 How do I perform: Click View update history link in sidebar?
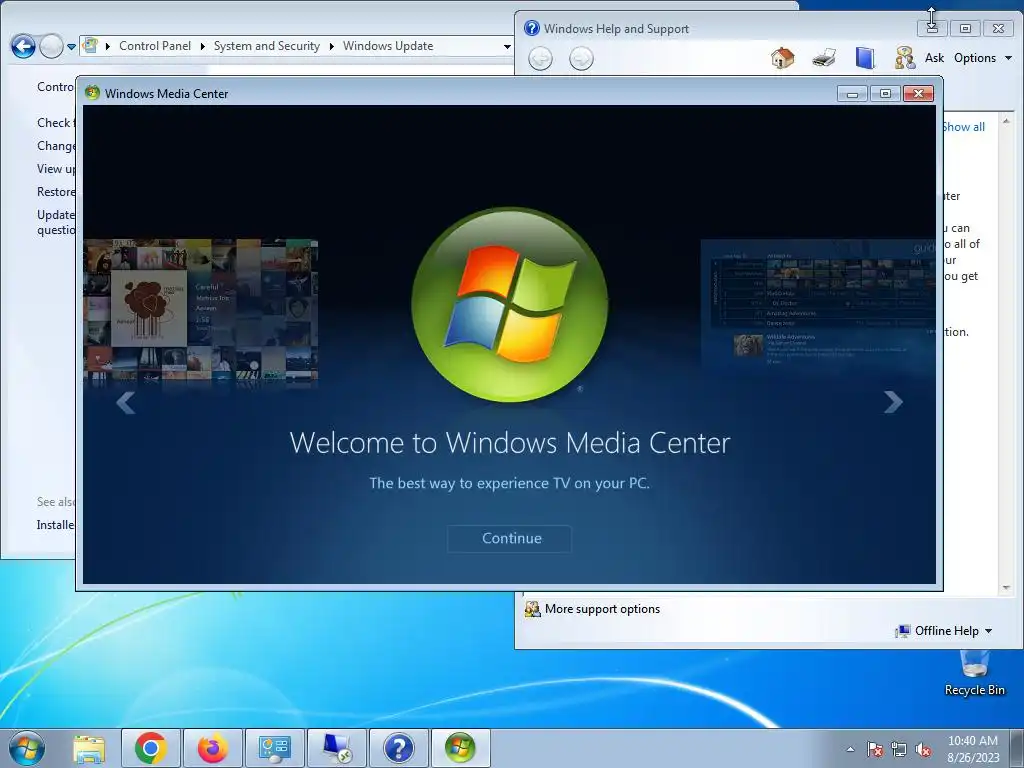click(56, 168)
